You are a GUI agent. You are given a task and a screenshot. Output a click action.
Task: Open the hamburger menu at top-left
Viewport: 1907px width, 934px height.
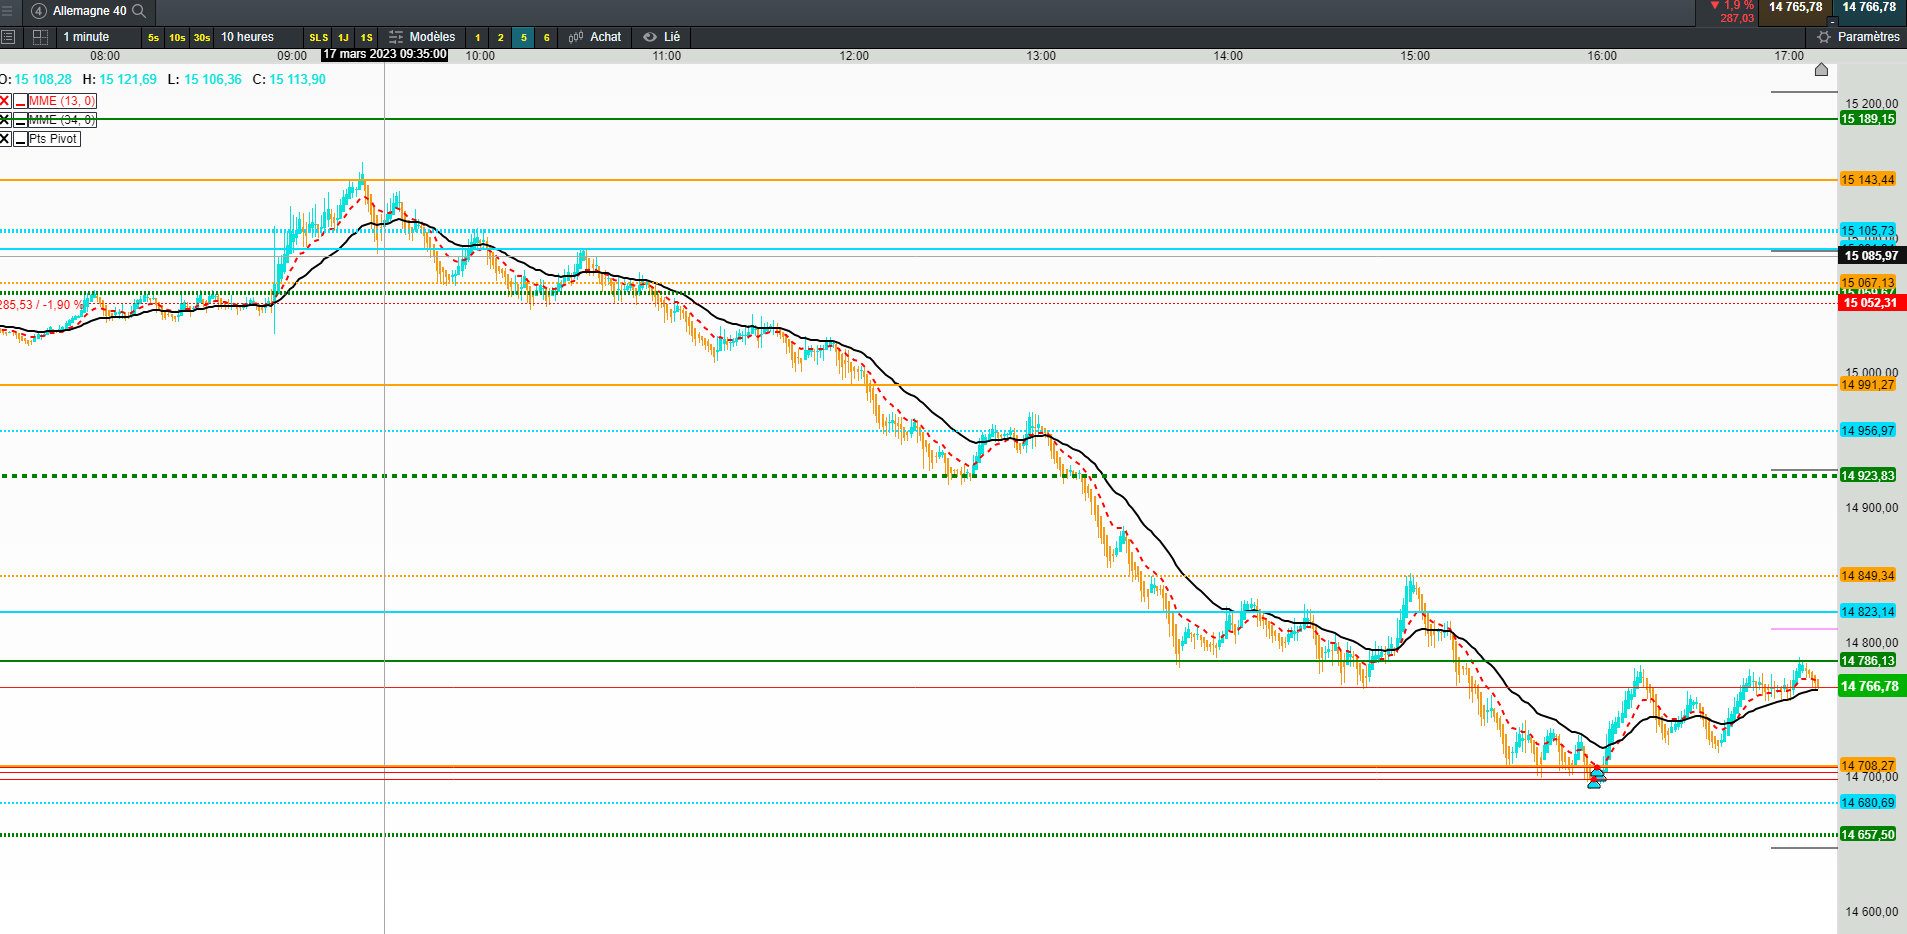click(6, 11)
